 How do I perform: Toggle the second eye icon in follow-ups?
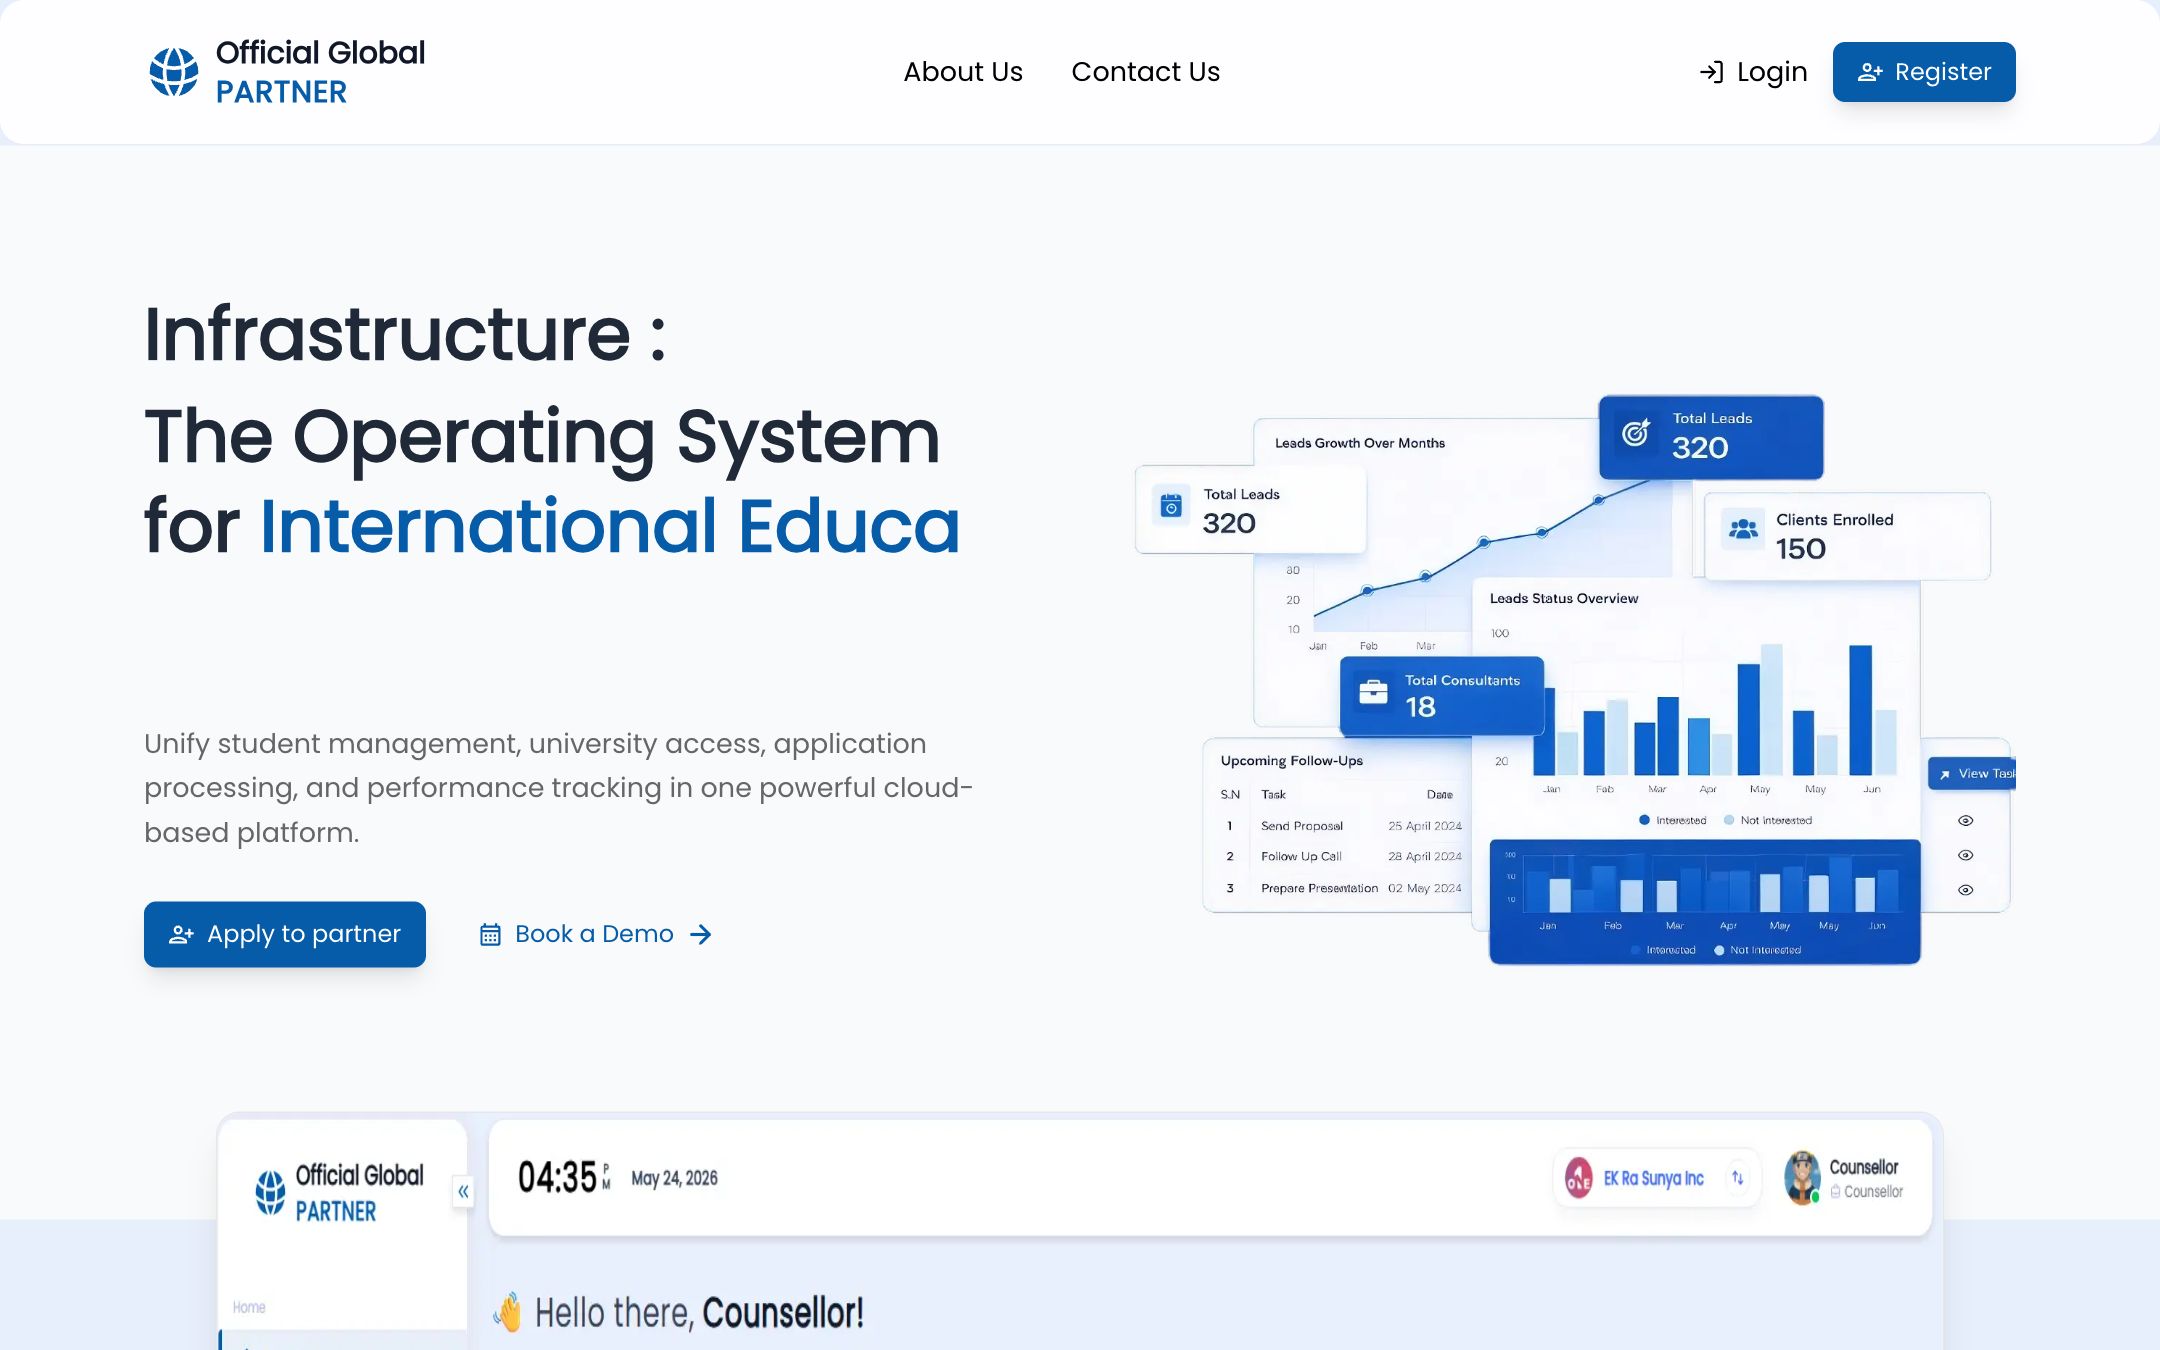[1965, 856]
